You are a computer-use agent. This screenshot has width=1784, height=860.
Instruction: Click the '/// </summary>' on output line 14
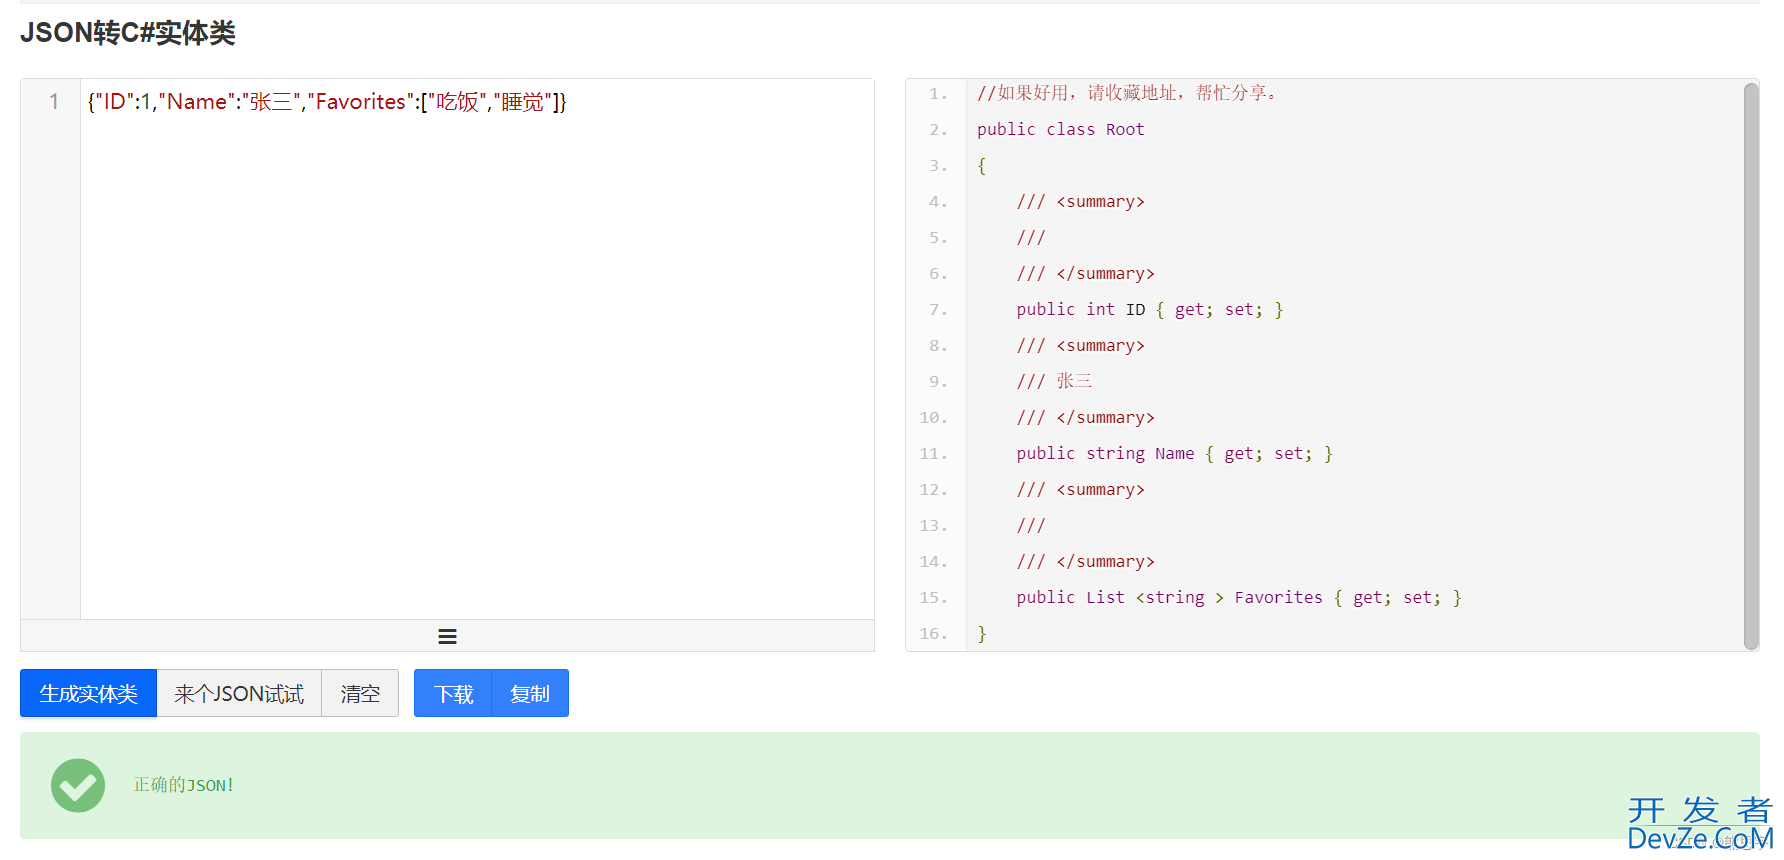(x=1085, y=561)
